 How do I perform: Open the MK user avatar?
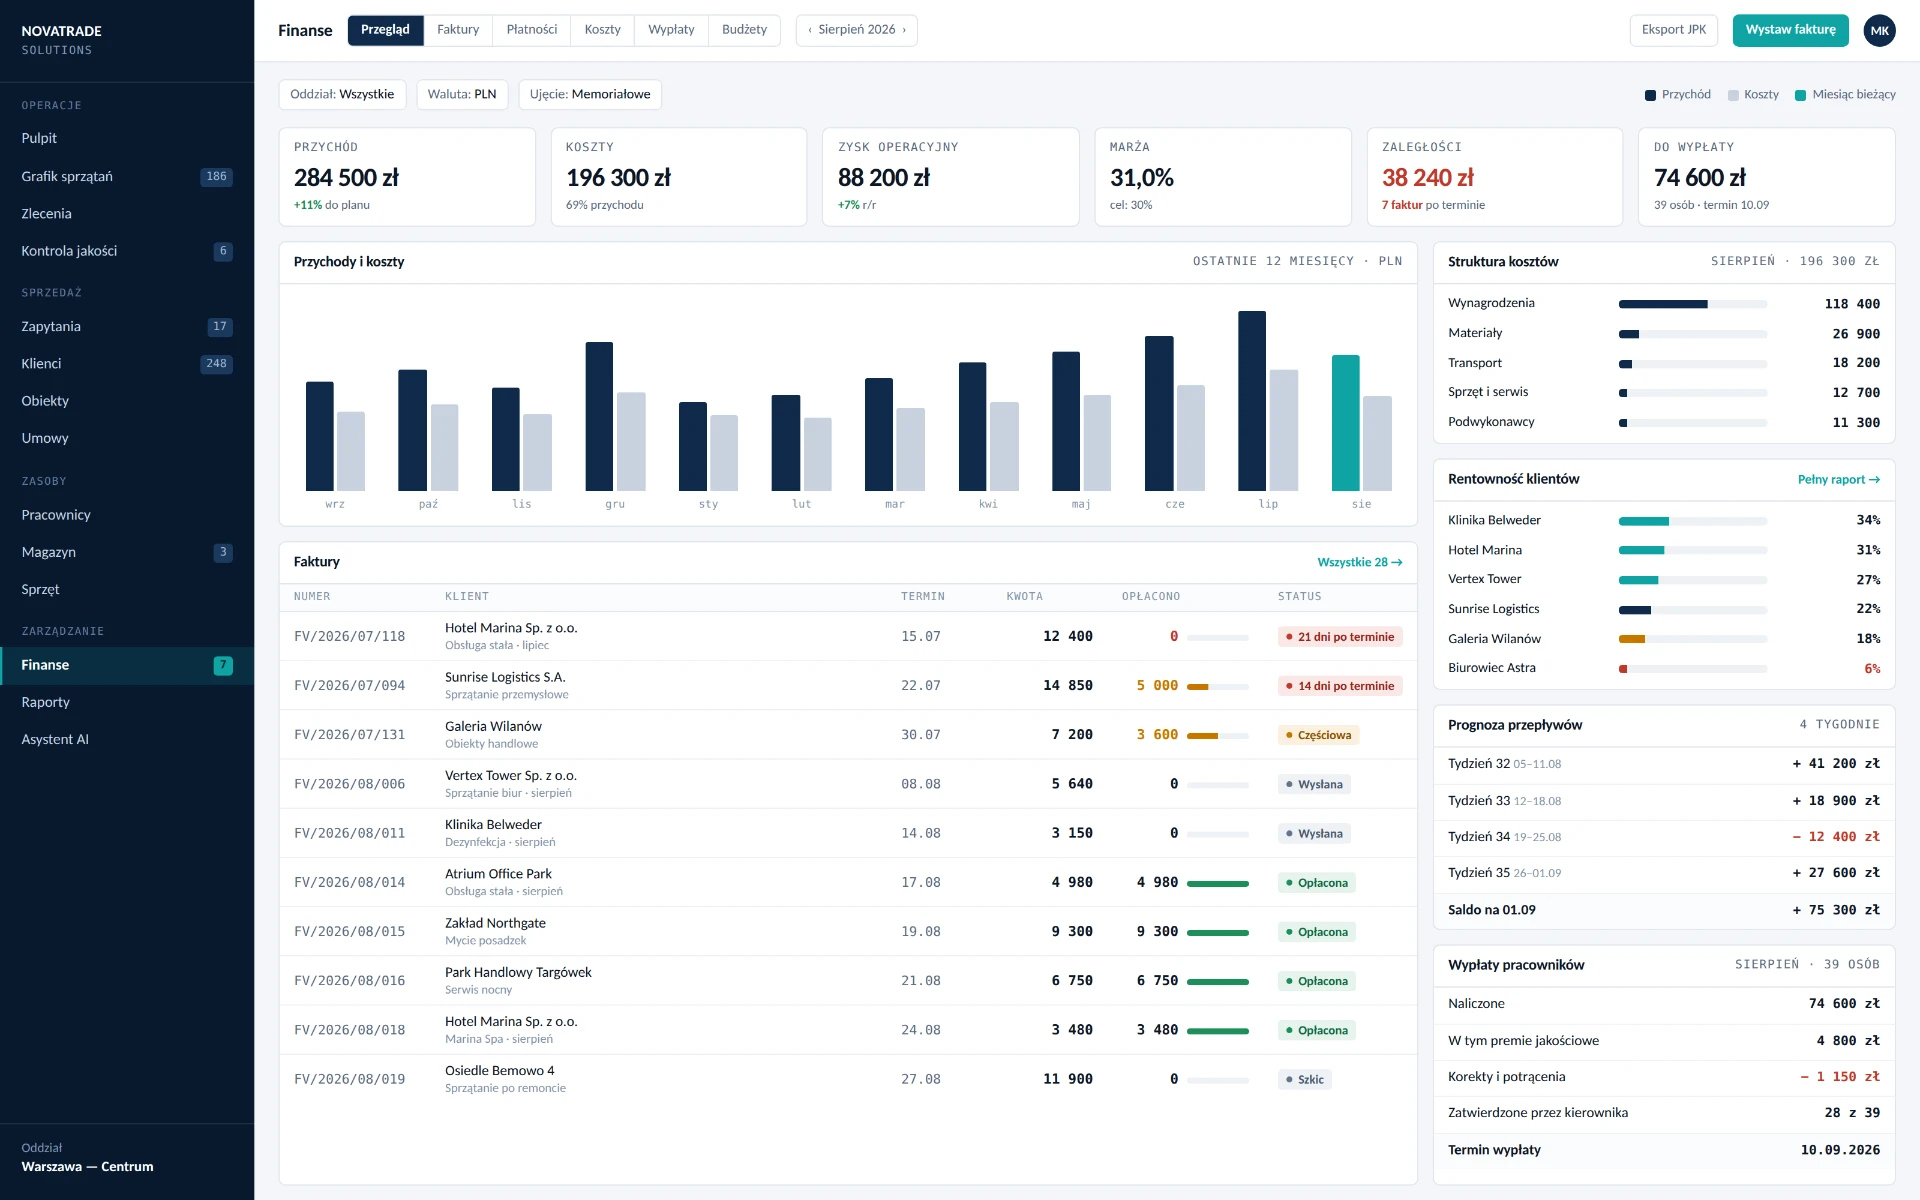(1879, 30)
